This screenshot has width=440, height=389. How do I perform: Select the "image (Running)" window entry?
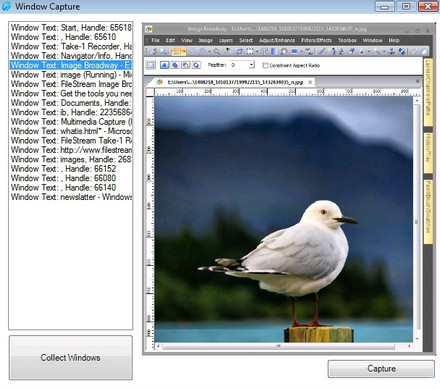71,75
